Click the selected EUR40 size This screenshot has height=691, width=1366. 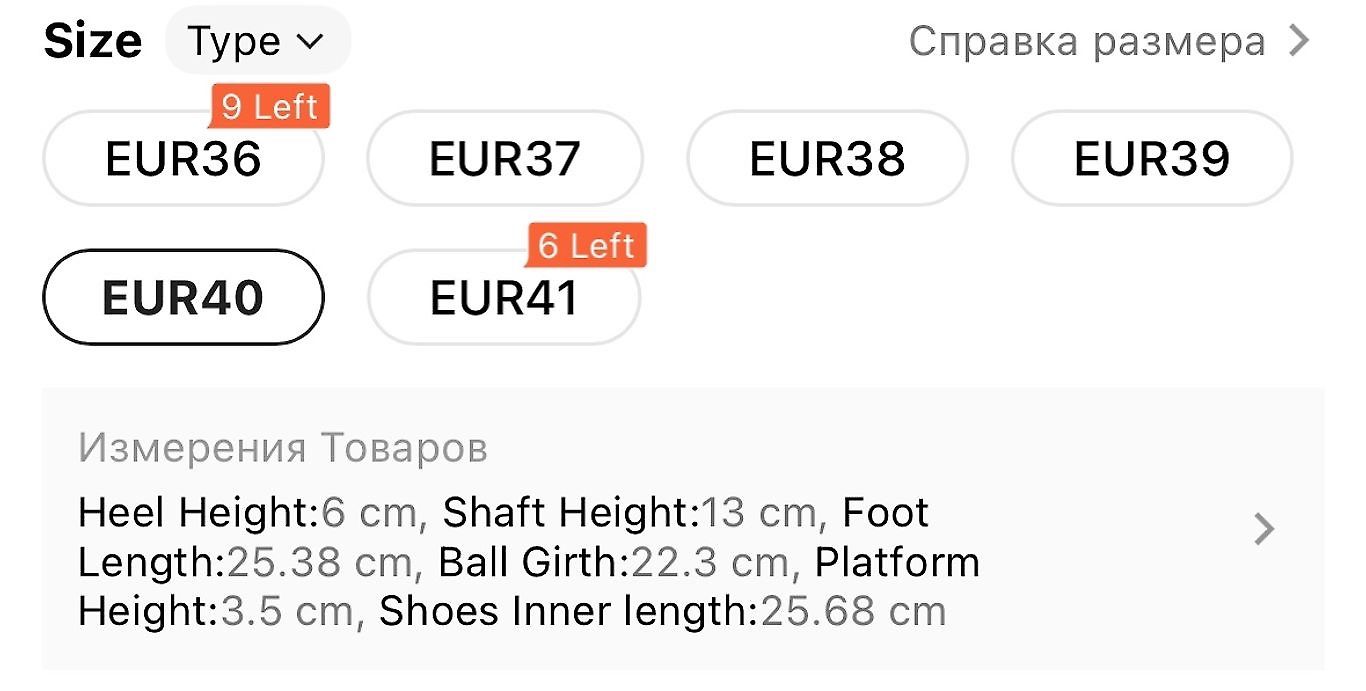(183, 297)
